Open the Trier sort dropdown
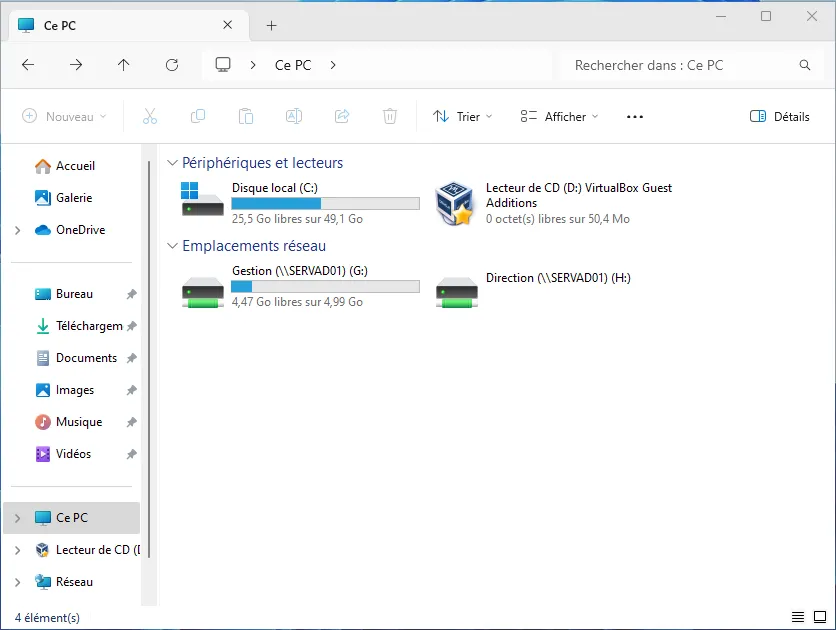The width and height of the screenshot is (836, 630). tap(463, 116)
